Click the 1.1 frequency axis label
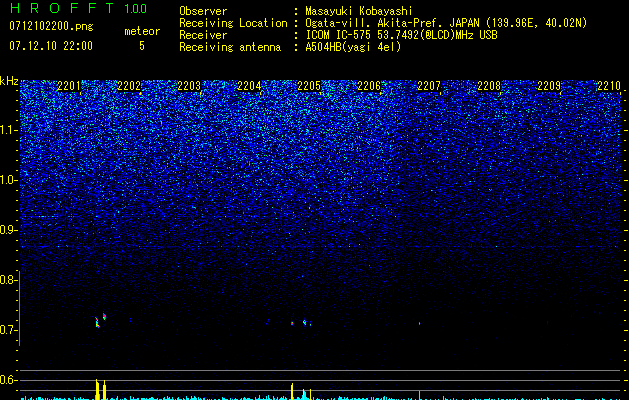 [8, 130]
